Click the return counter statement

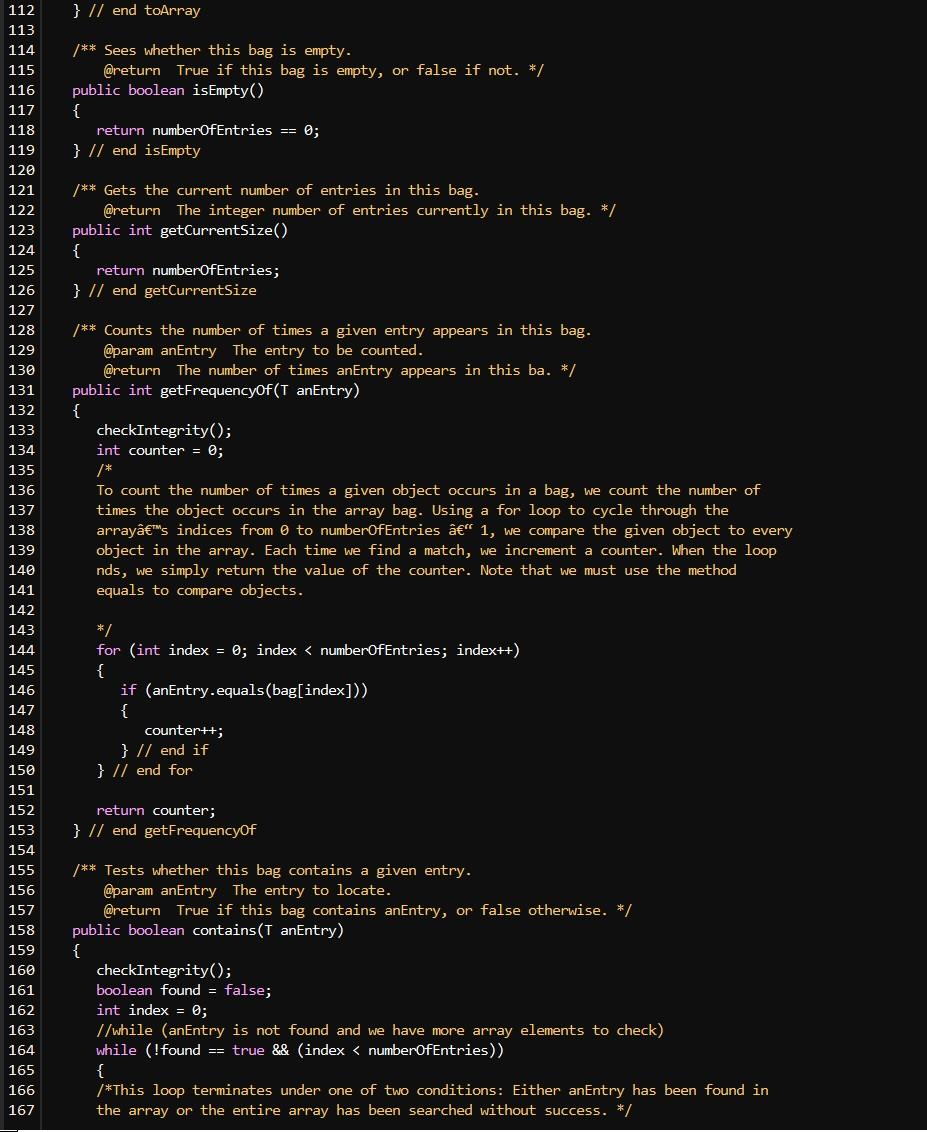[x=155, y=810]
